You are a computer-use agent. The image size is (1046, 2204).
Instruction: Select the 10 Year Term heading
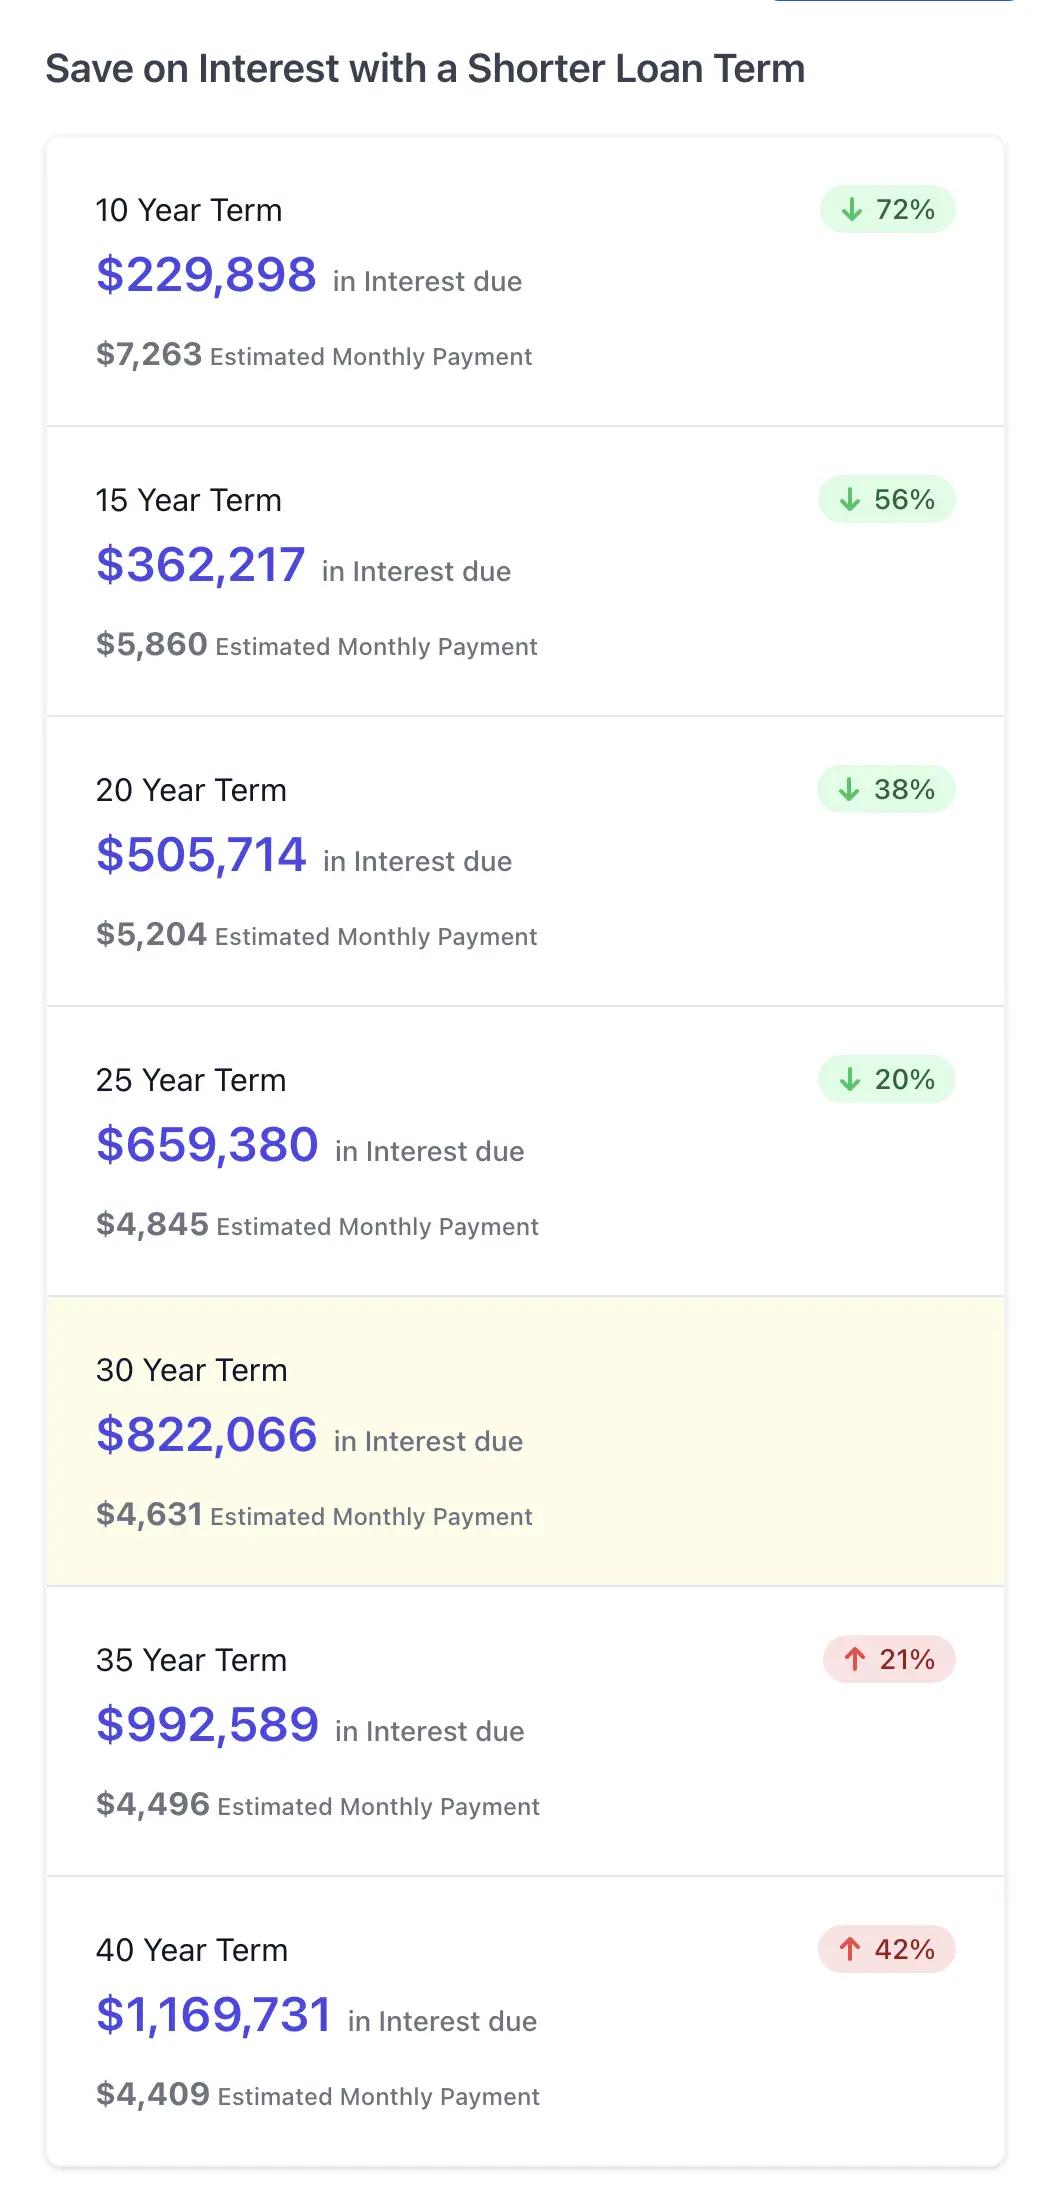coord(189,211)
